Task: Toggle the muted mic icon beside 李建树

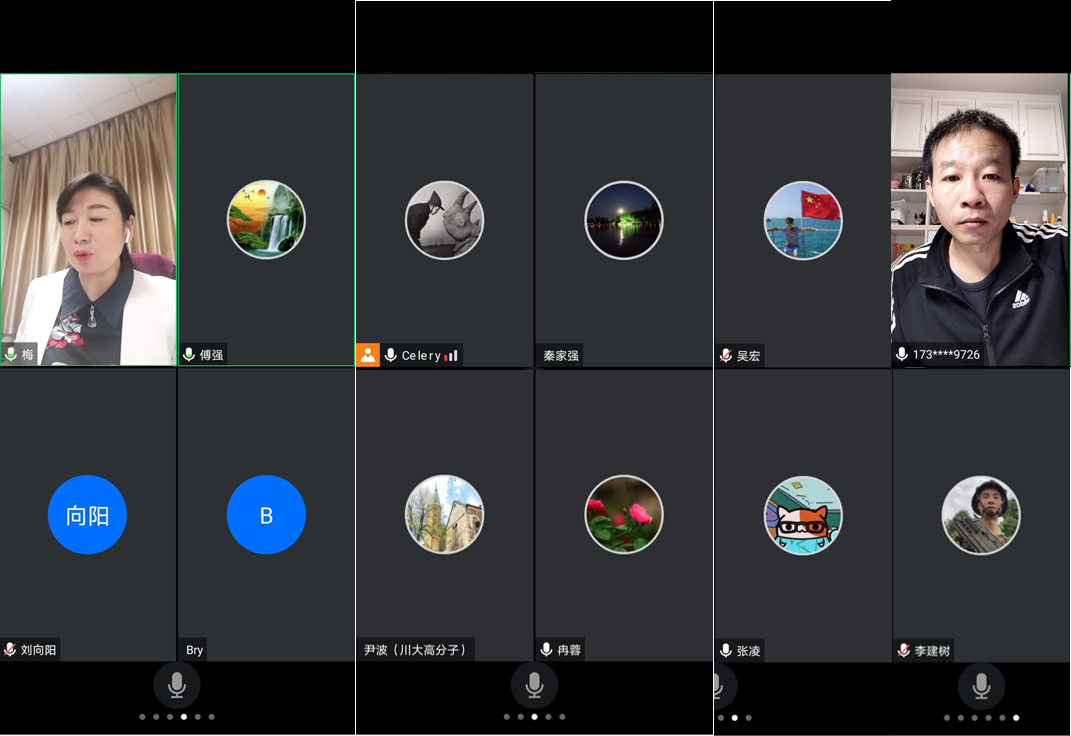Action: coord(904,650)
